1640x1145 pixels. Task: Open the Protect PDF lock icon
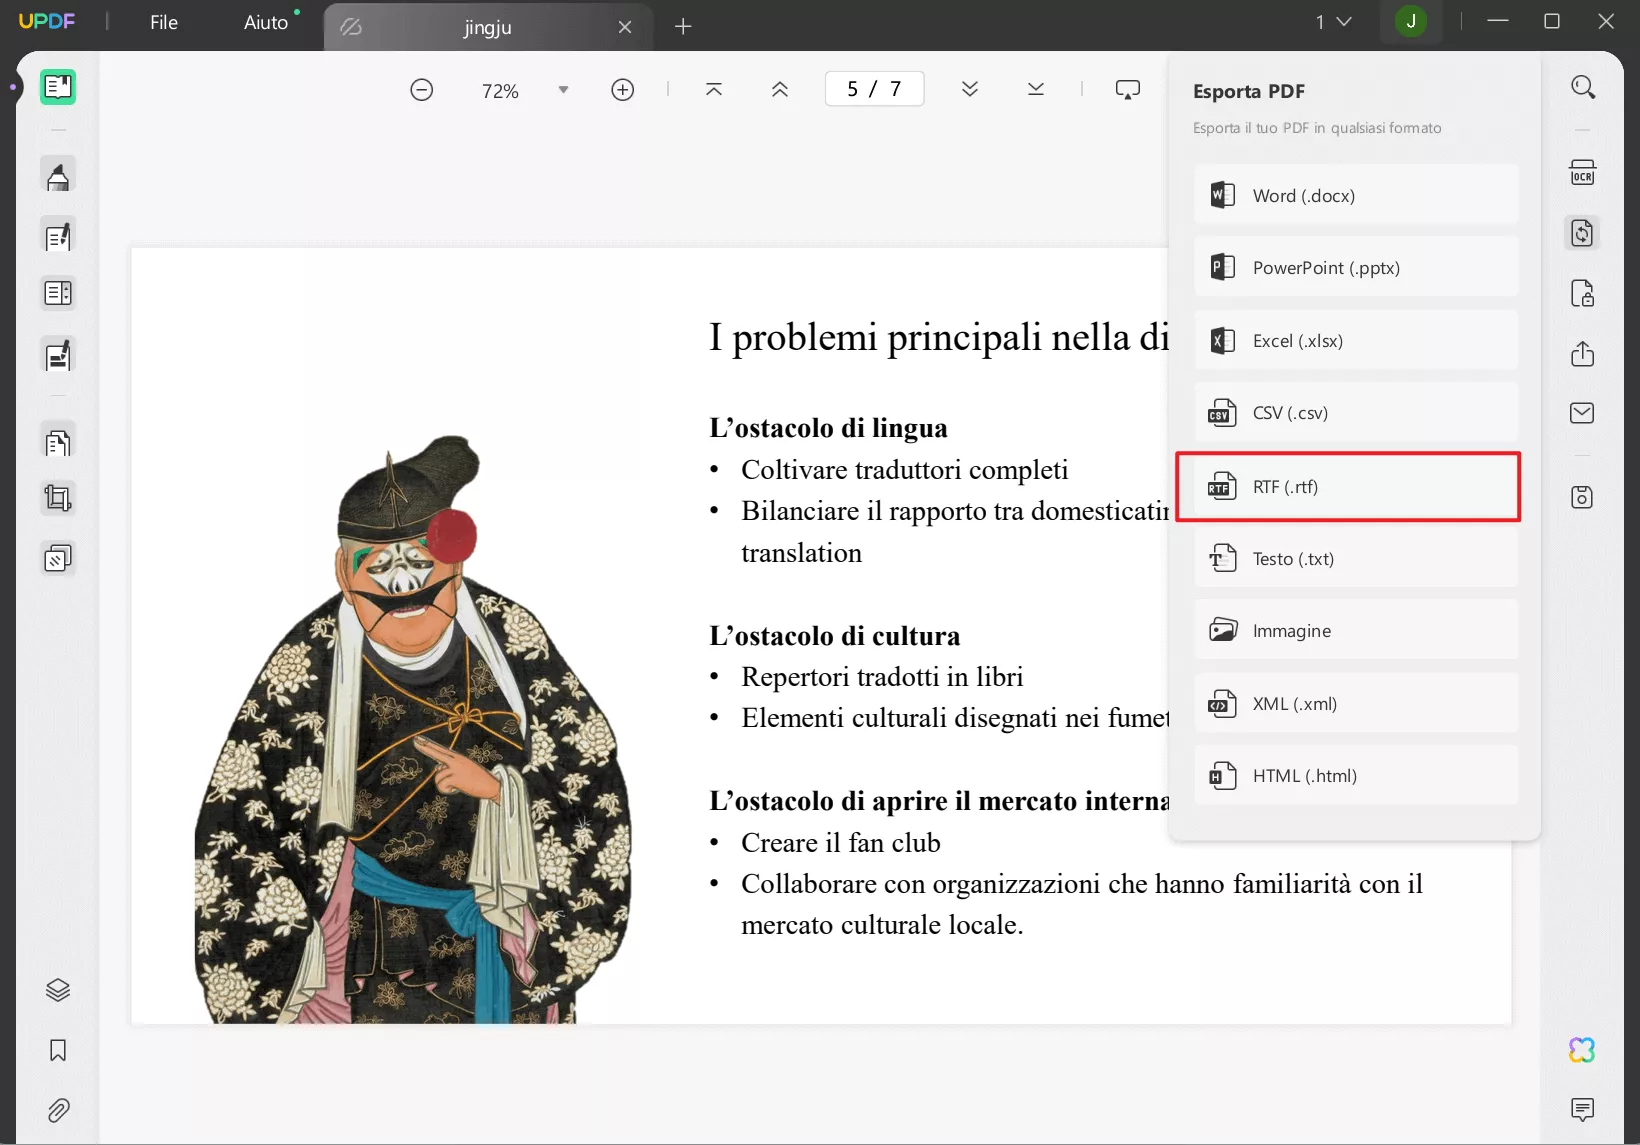1582,294
